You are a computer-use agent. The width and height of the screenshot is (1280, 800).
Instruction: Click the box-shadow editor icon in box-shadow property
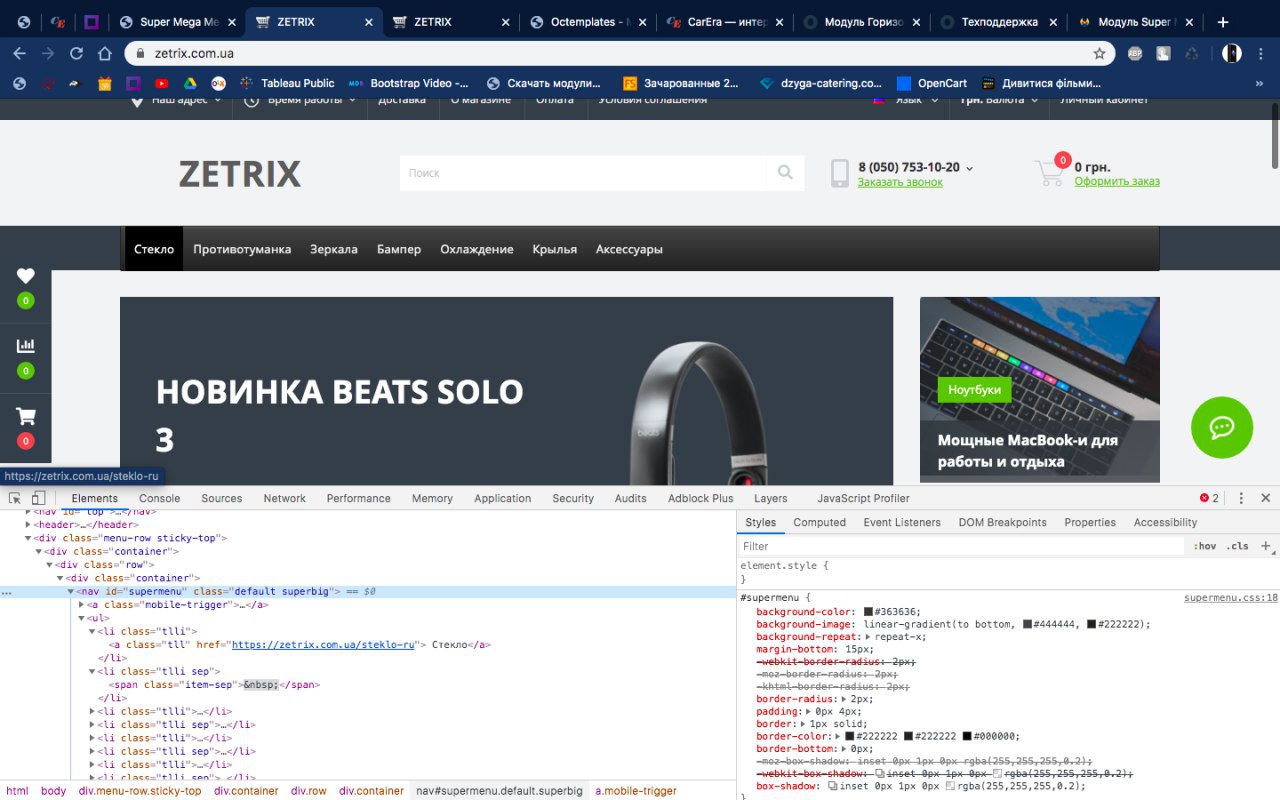click(x=833, y=786)
